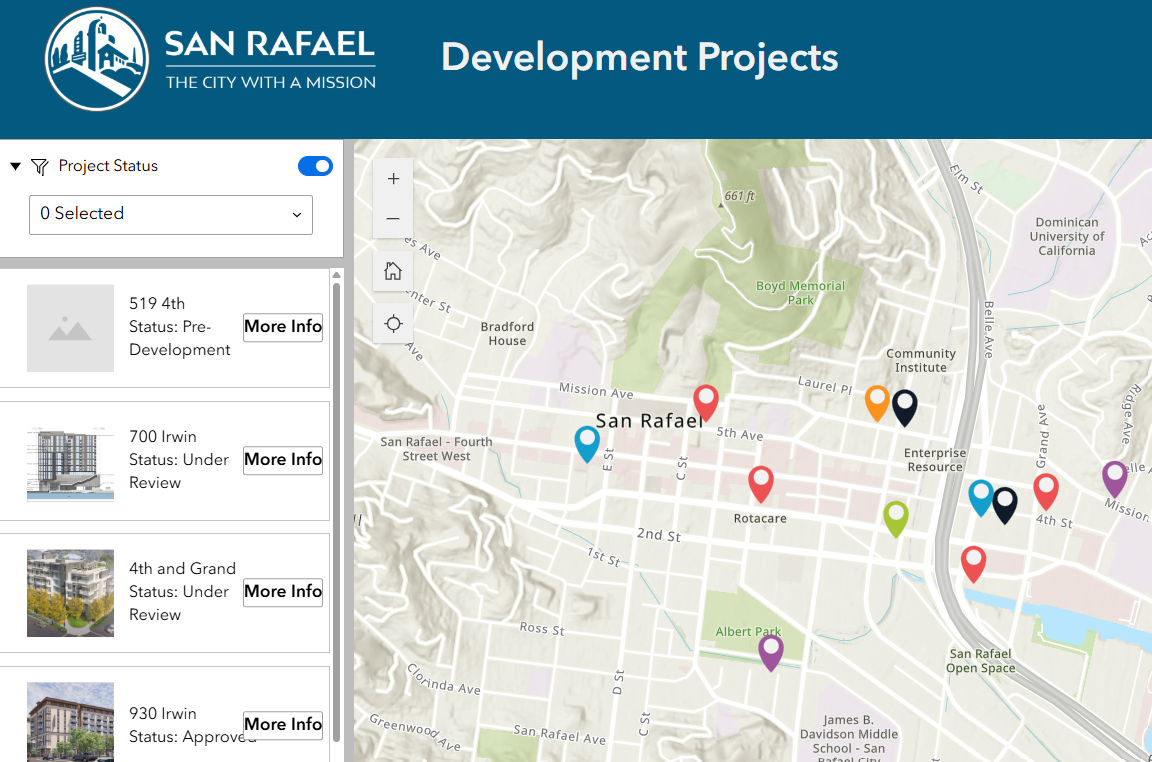Click '700 Irwin' project title
This screenshot has width=1152, height=762.
(163, 436)
